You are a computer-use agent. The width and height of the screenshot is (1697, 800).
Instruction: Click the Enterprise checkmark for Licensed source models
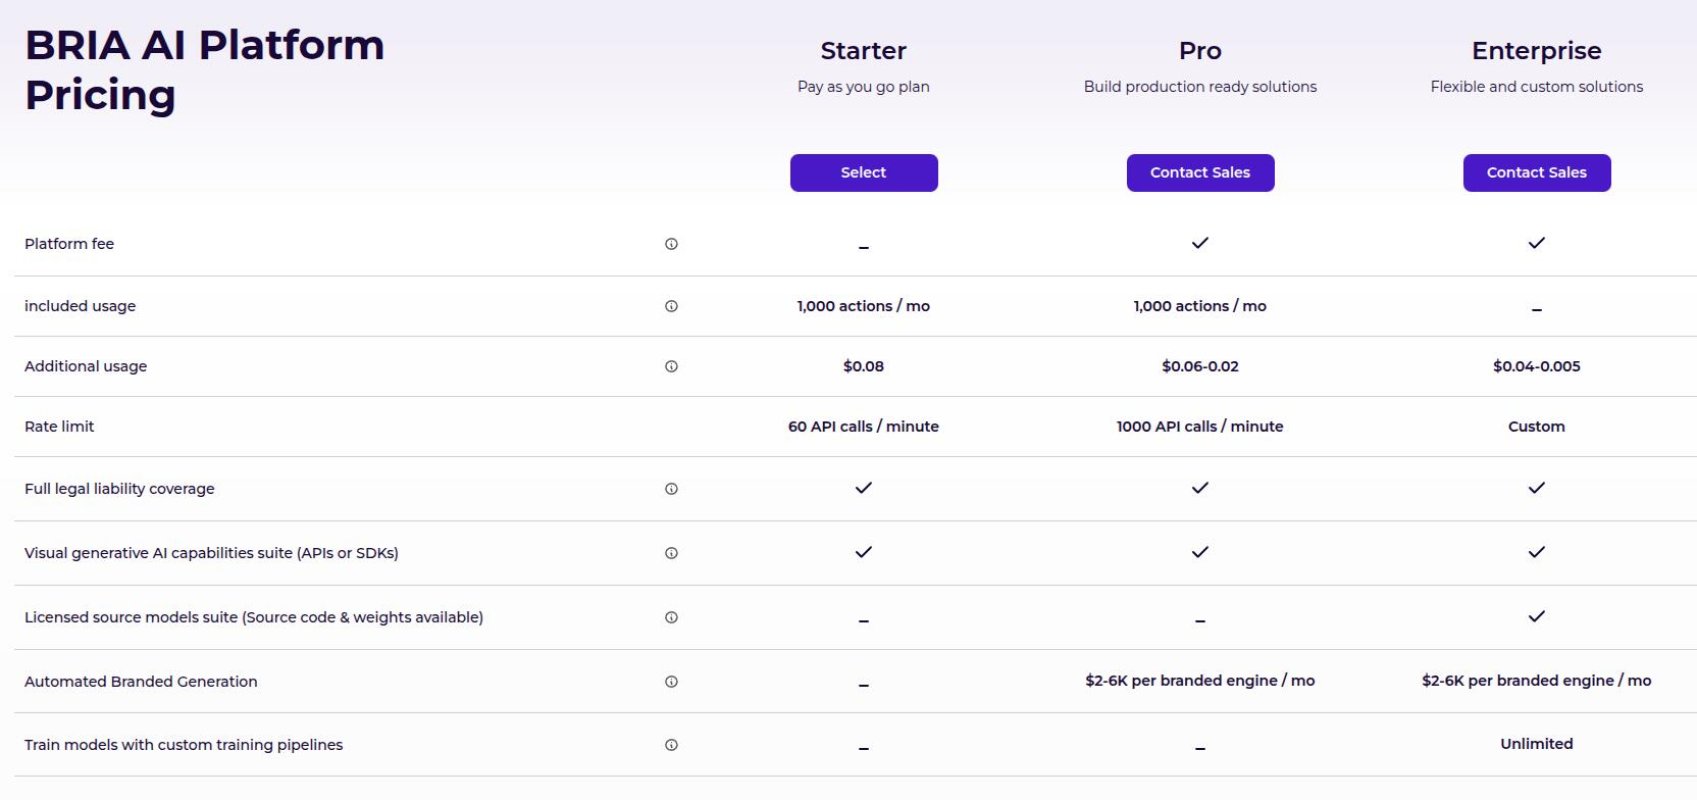pos(1536,617)
